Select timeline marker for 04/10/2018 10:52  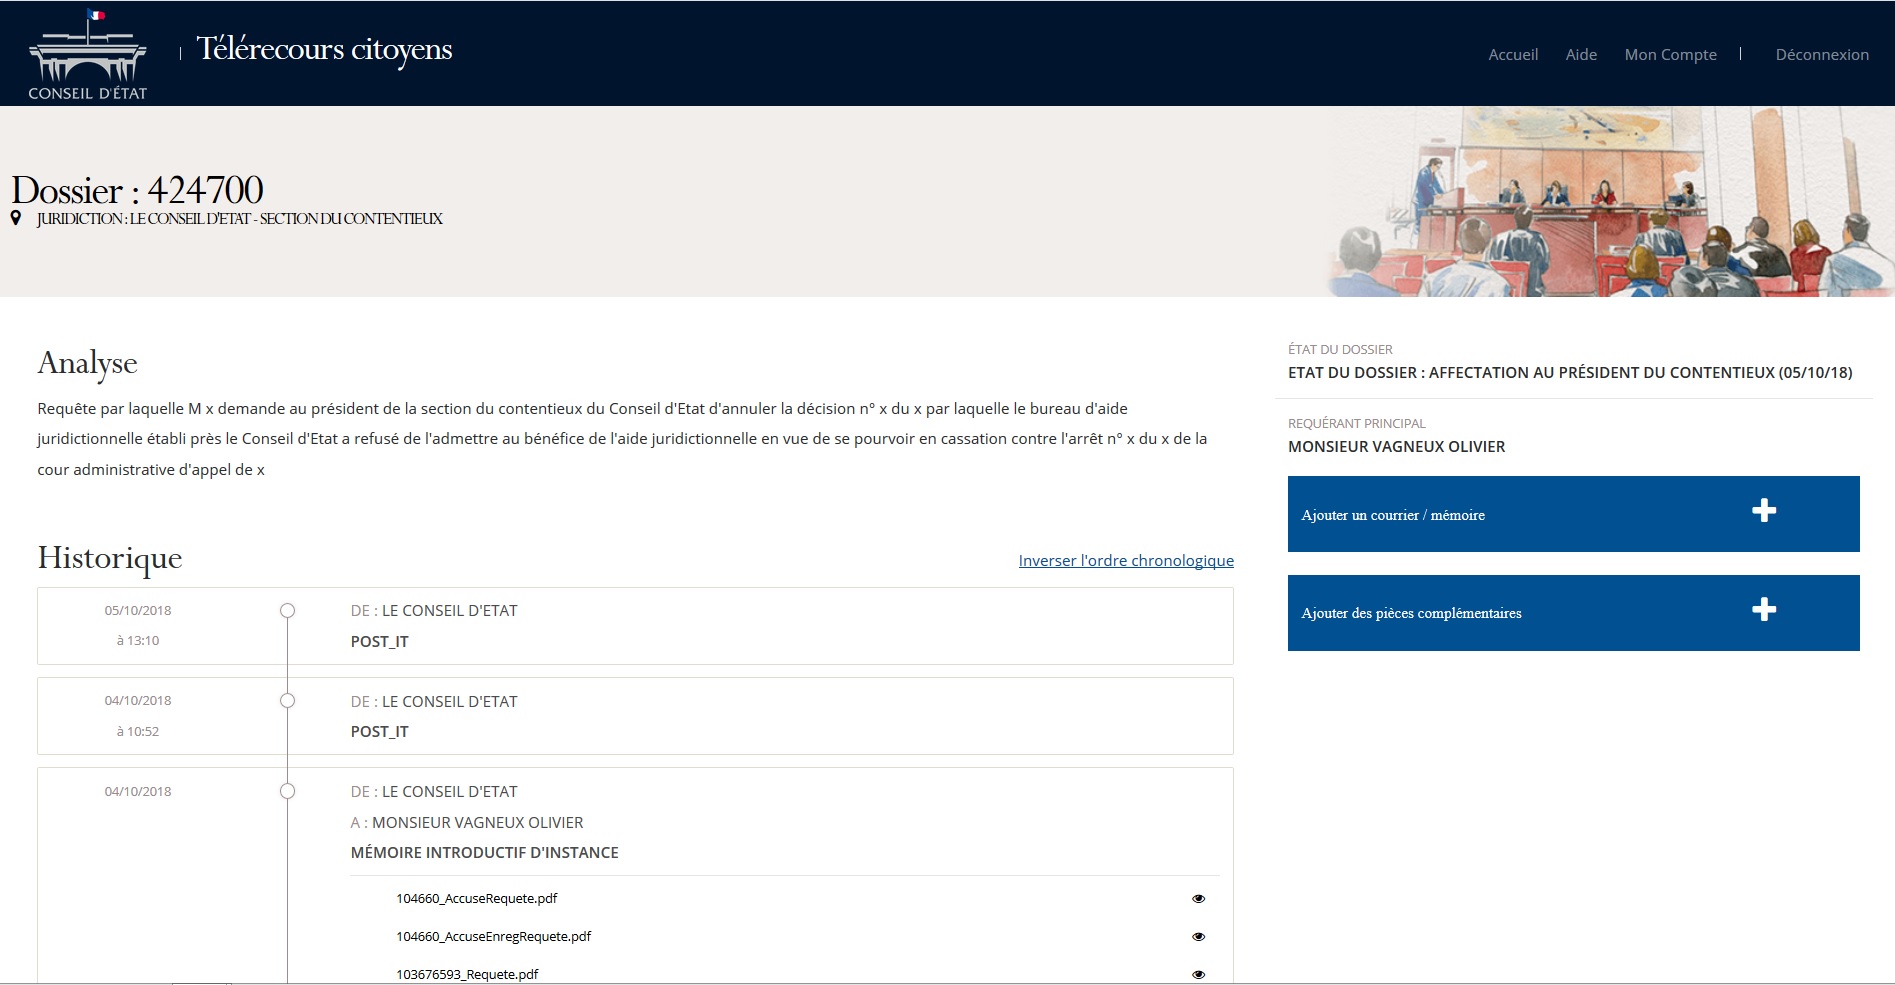pyautogui.click(x=287, y=701)
